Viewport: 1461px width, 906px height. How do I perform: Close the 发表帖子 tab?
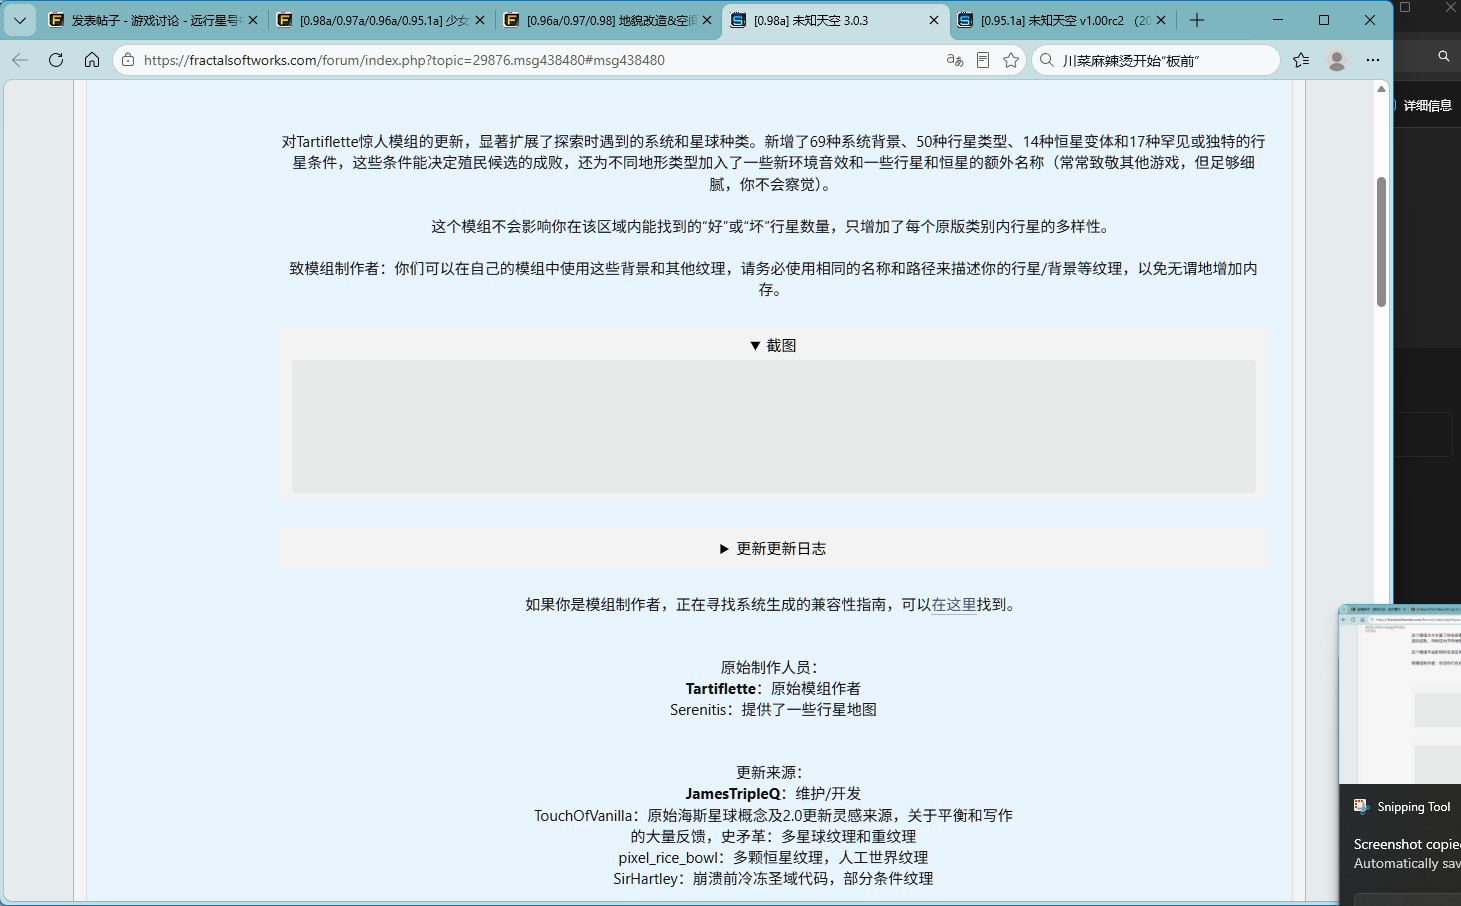(253, 20)
